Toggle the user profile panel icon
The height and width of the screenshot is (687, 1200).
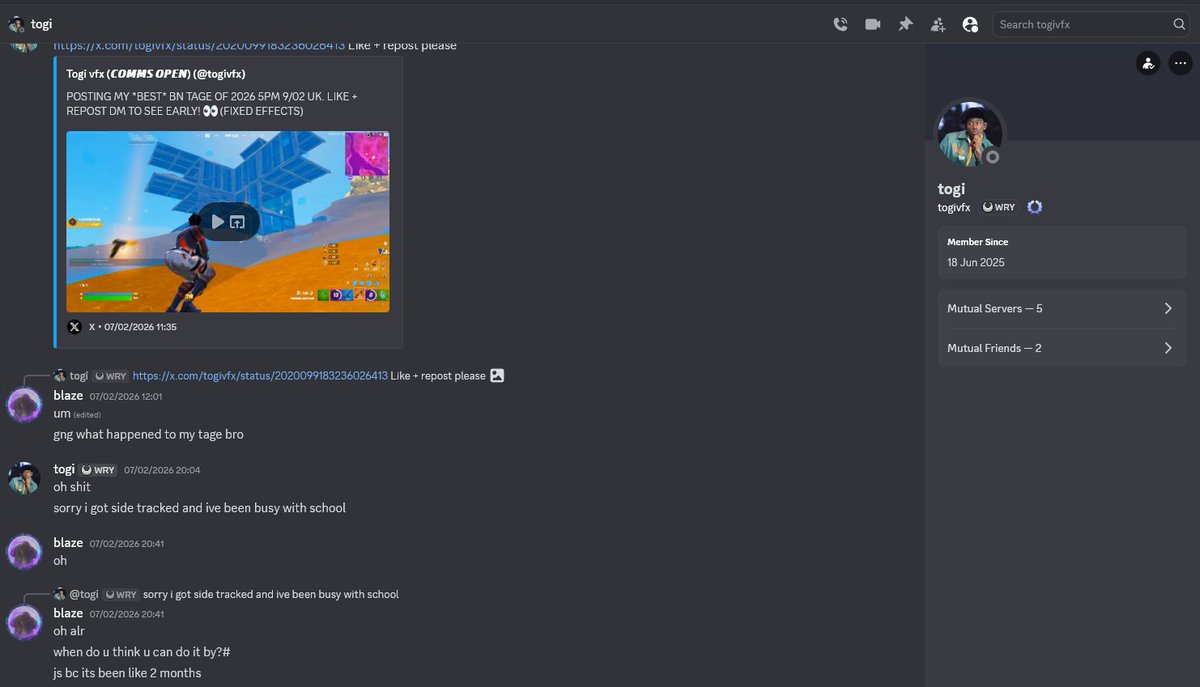click(970, 23)
